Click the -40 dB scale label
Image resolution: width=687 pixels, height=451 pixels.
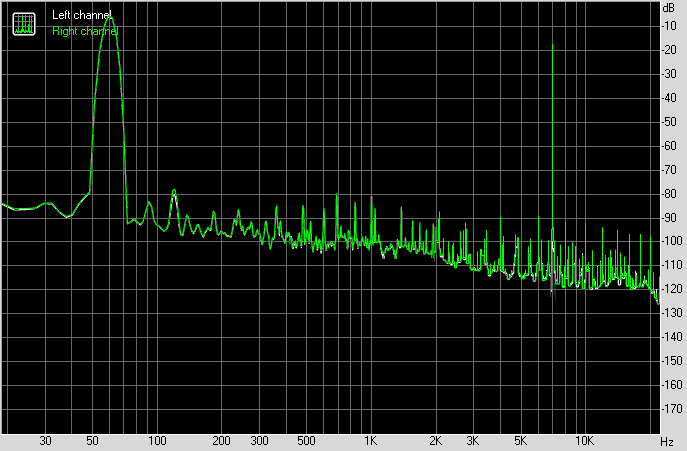[669, 98]
